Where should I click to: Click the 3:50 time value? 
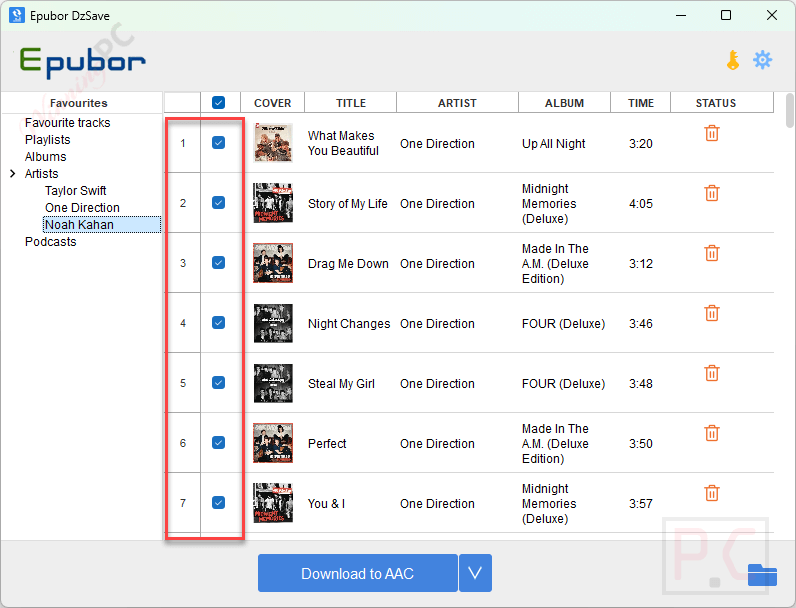(641, 444)
